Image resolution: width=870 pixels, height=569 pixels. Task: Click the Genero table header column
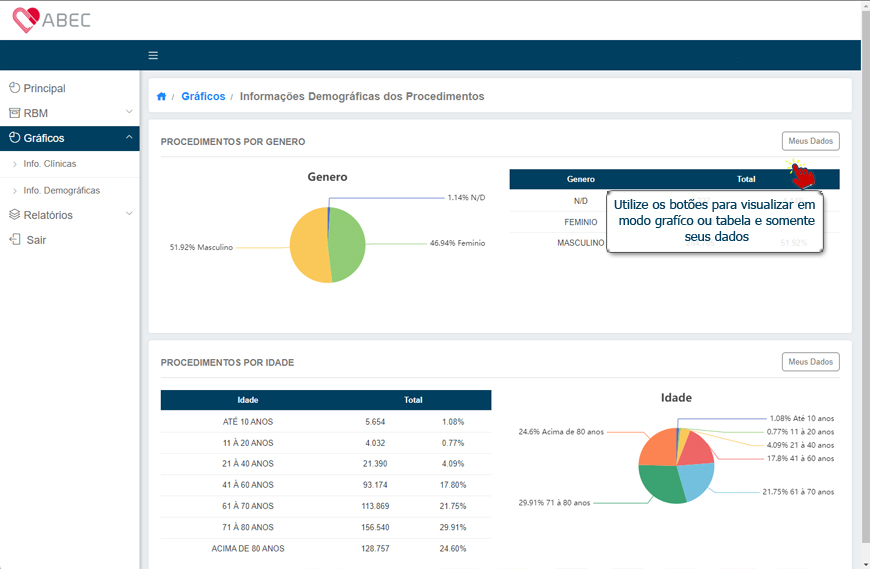pos(580,179)
